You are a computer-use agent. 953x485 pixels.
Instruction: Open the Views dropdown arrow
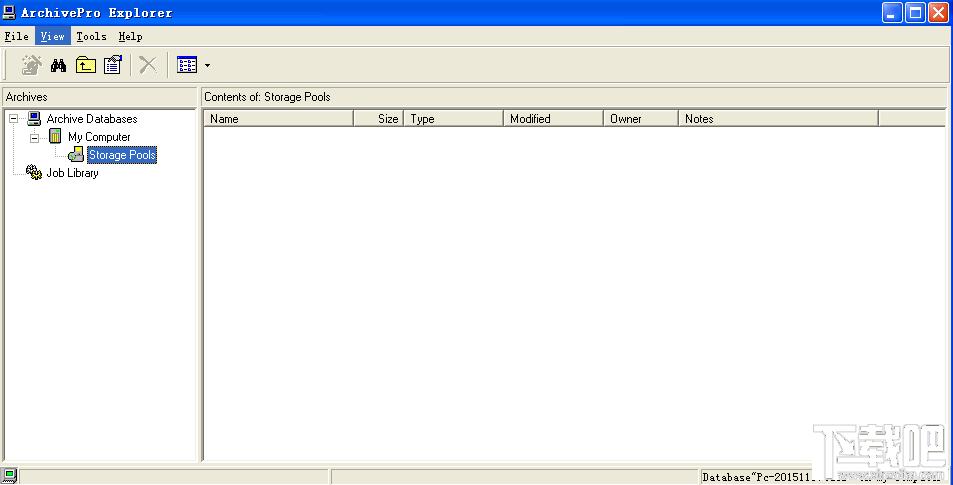click(x=207, y=66)
